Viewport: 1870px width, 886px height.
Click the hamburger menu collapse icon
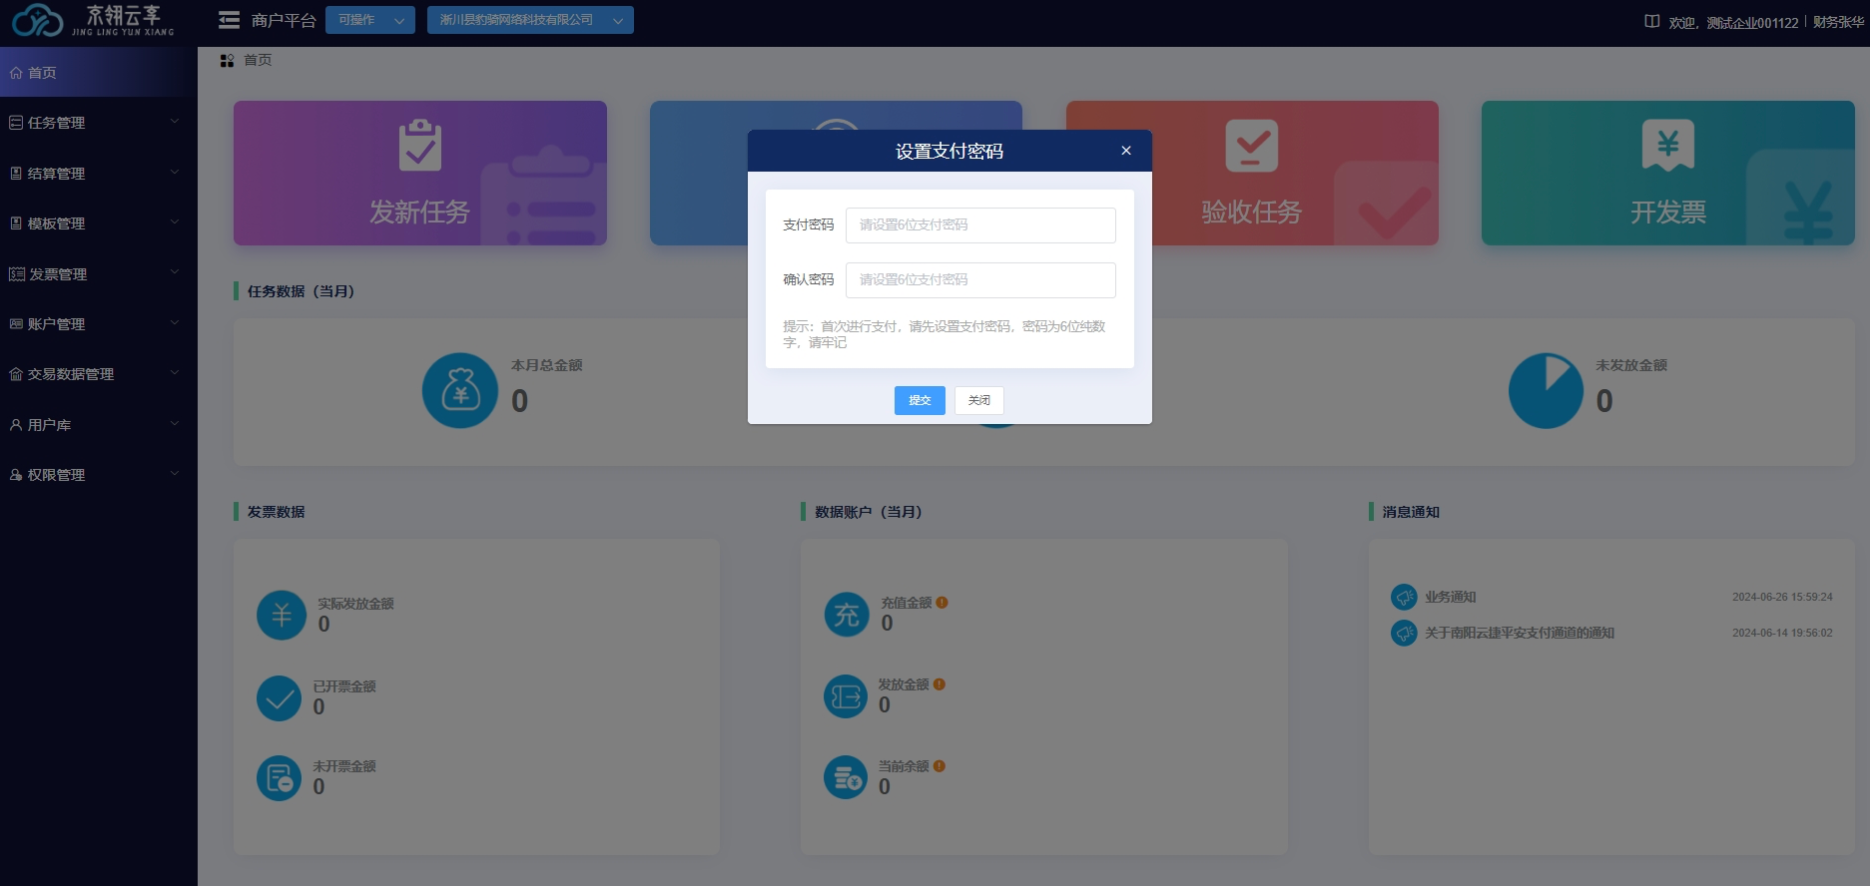point(229,20)
